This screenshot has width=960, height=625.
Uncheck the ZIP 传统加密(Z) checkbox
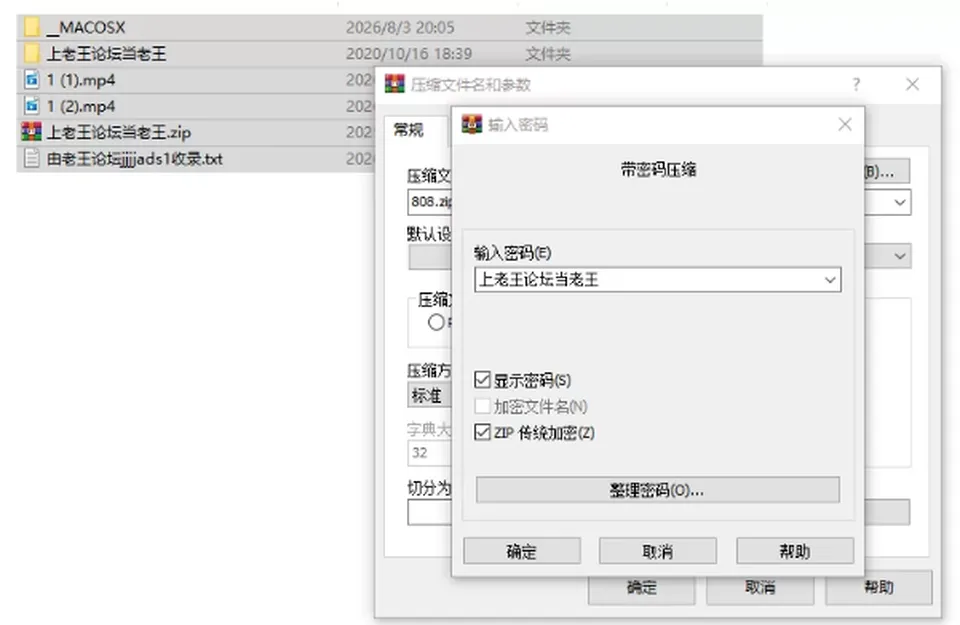click(x=482, y=432)
